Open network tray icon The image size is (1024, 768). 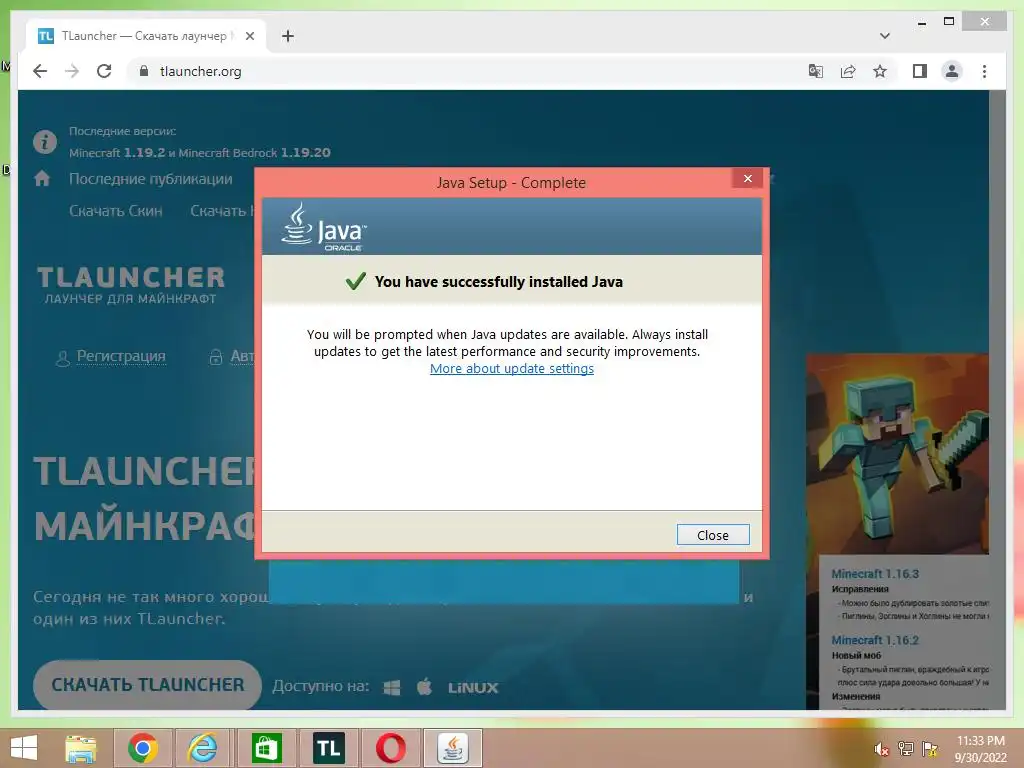(906, 749)
